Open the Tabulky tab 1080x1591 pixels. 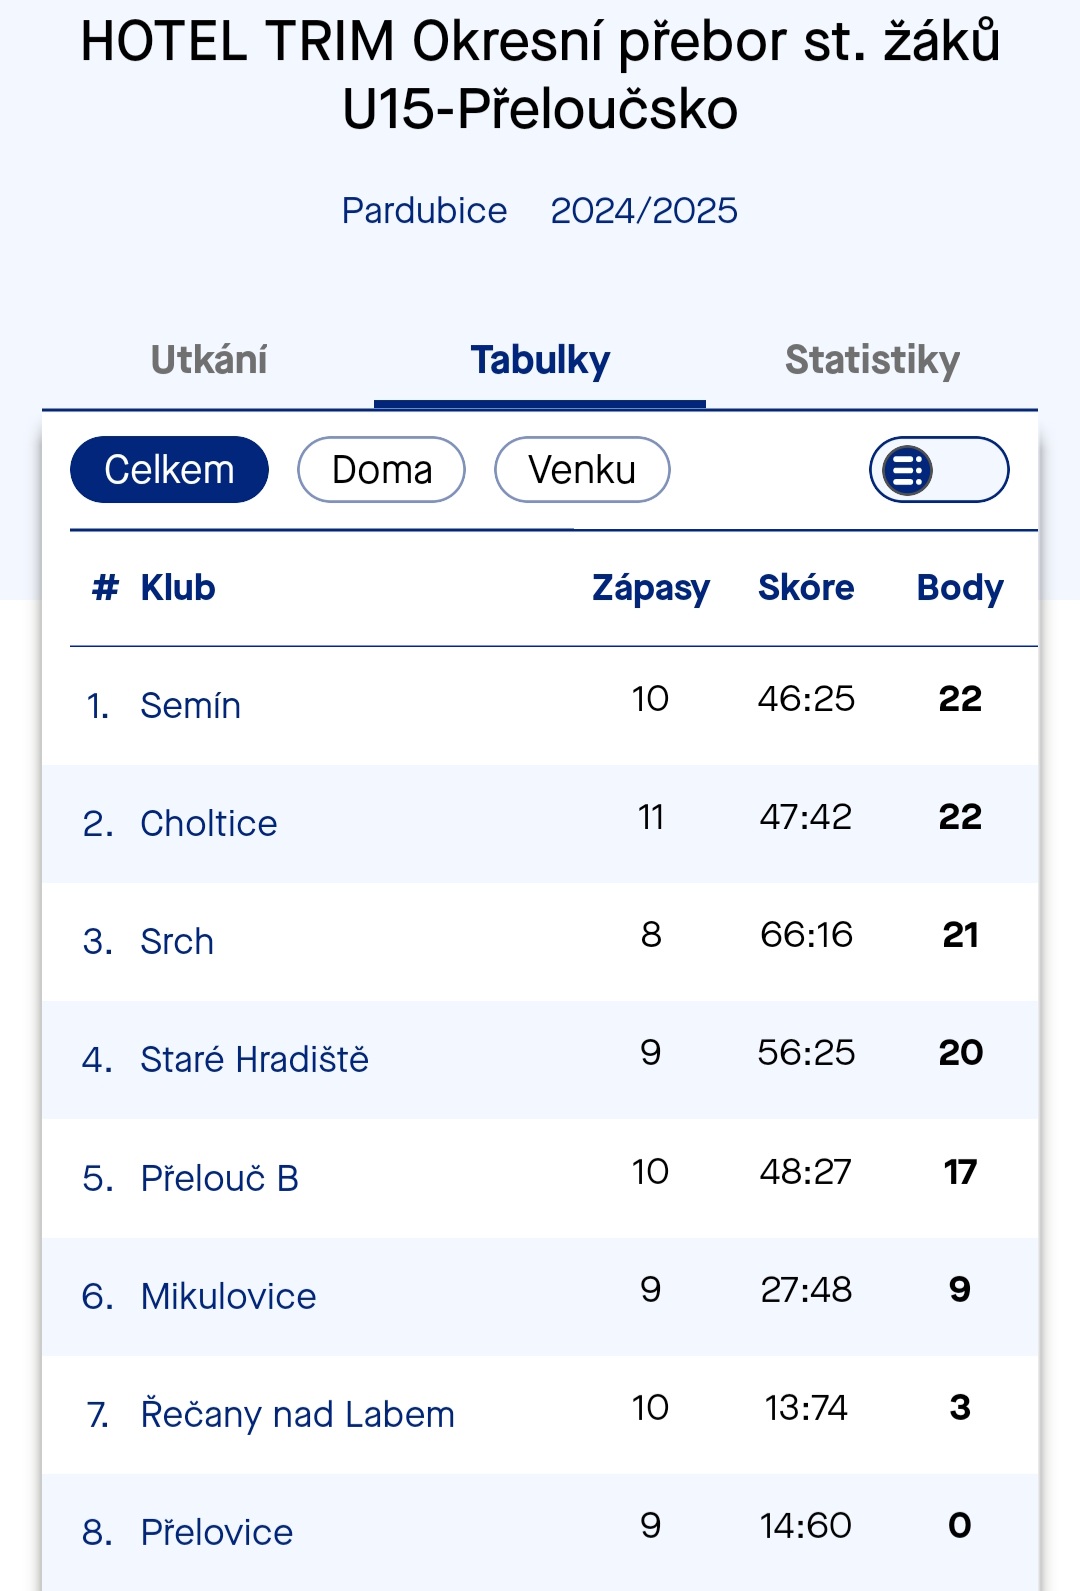[x=540, y=360]
